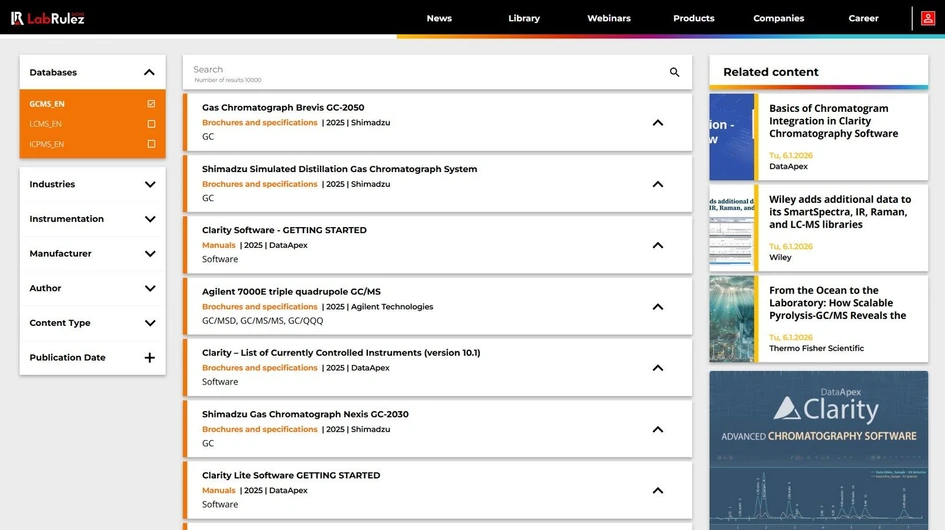Screen dimensions: 945x530
Task: Open the Webinars menu
Action: point(609,18)
